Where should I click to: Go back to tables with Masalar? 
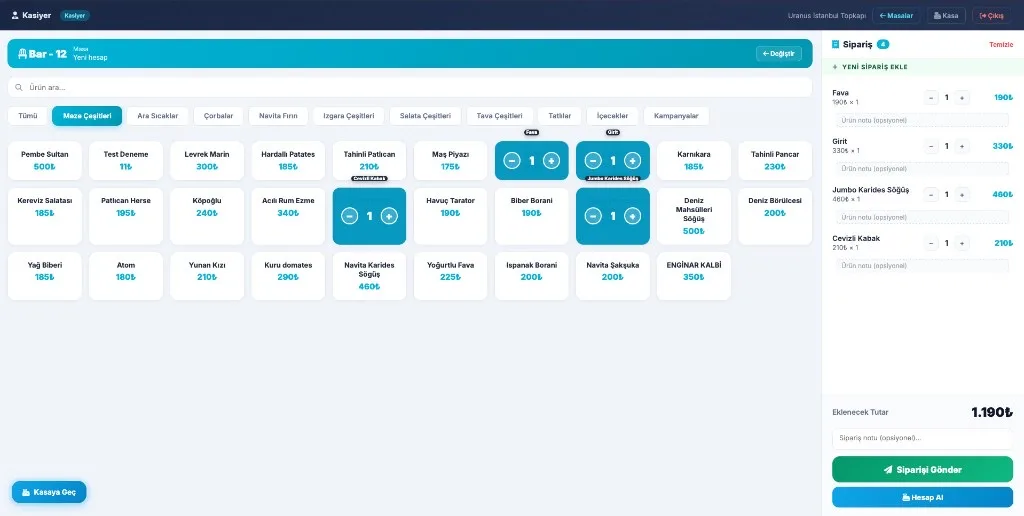coord(897,16)
